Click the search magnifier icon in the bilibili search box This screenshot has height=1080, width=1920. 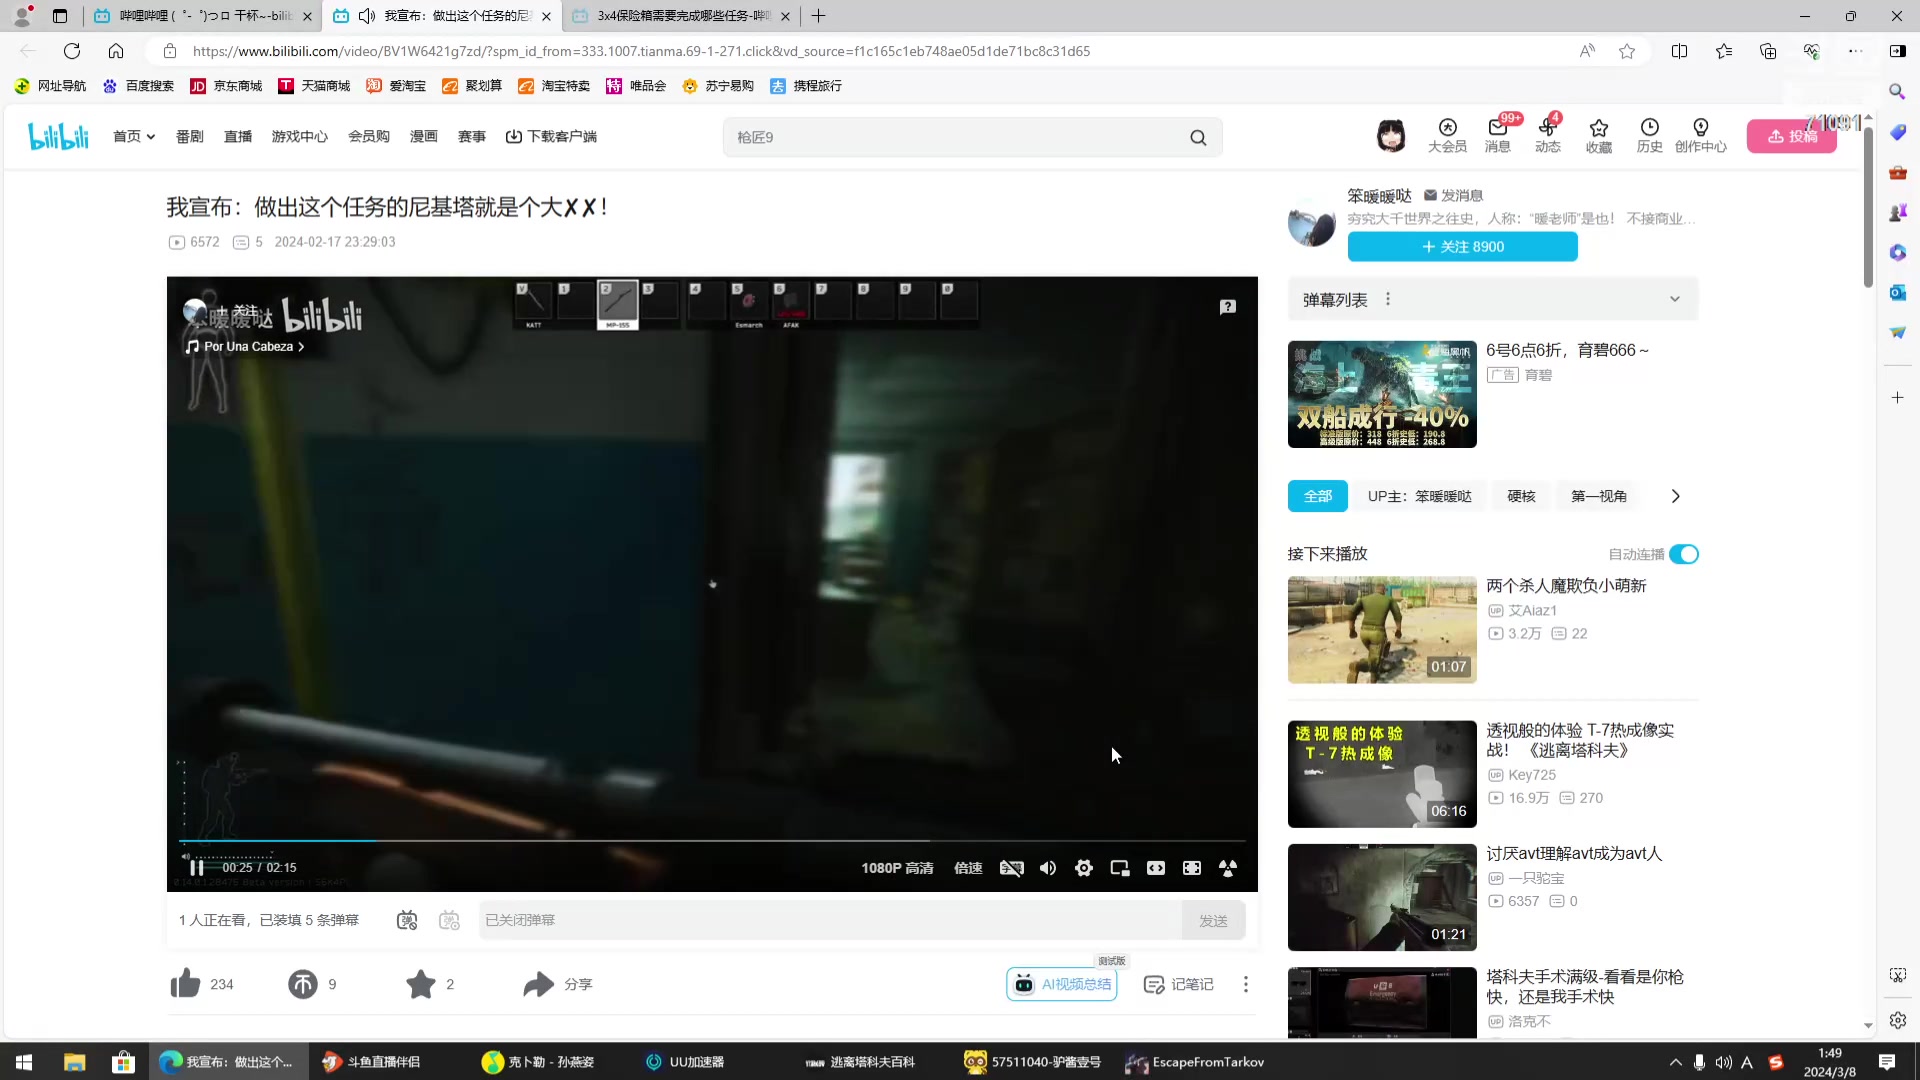point(1198,138)
